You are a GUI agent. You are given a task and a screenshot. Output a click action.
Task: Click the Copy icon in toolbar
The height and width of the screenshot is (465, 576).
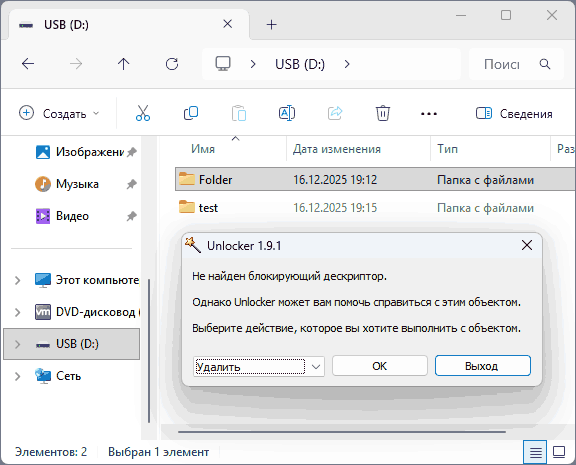tap(191, 113)
